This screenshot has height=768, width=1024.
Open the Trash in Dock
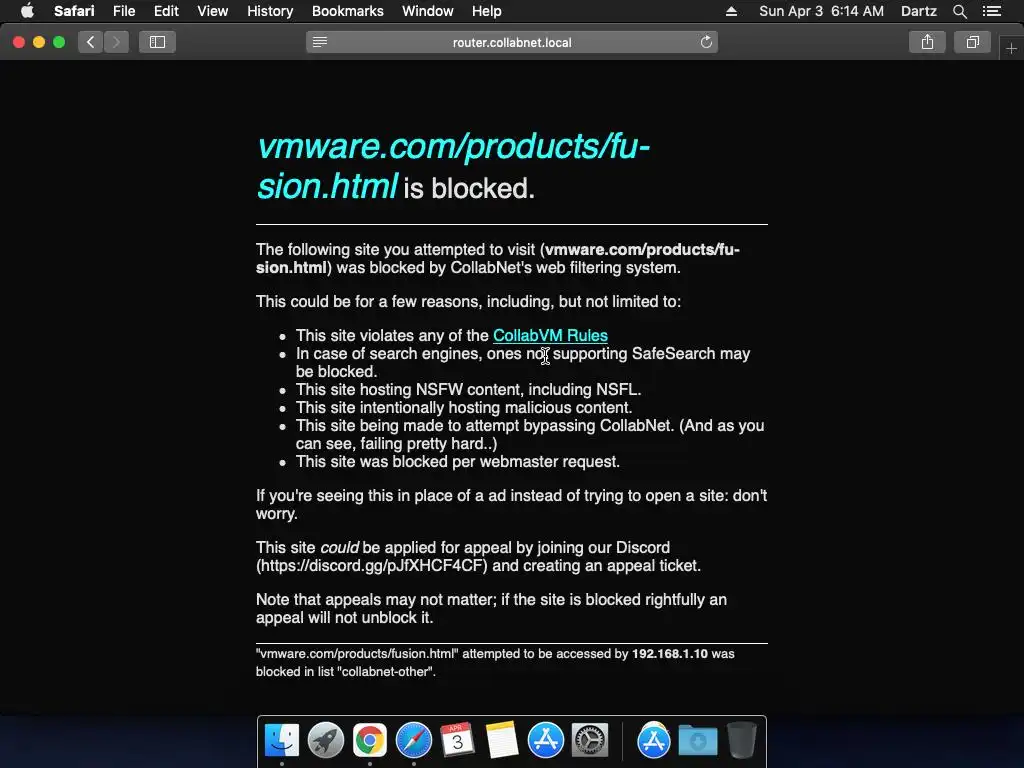[x=742, y=740]
